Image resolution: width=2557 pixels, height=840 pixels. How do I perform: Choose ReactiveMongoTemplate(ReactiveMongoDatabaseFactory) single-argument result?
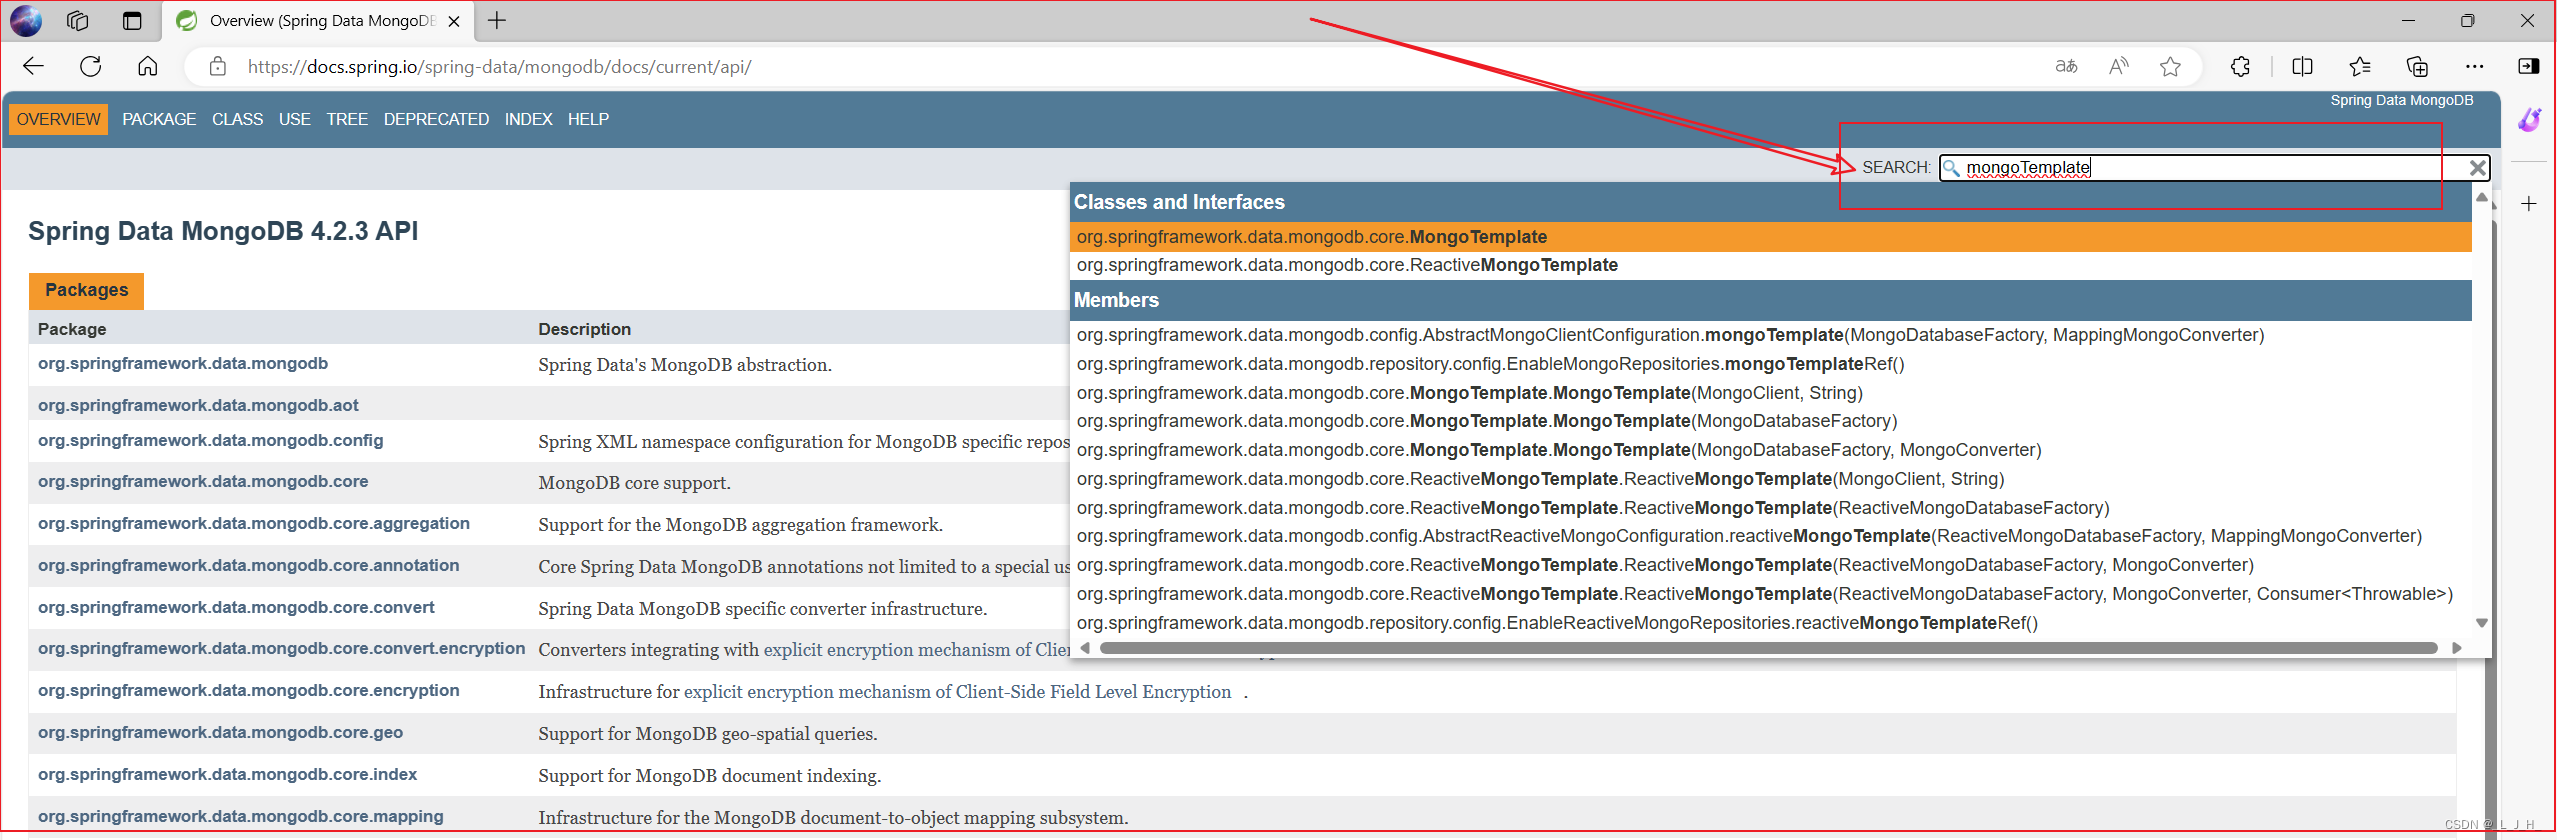1771,508
